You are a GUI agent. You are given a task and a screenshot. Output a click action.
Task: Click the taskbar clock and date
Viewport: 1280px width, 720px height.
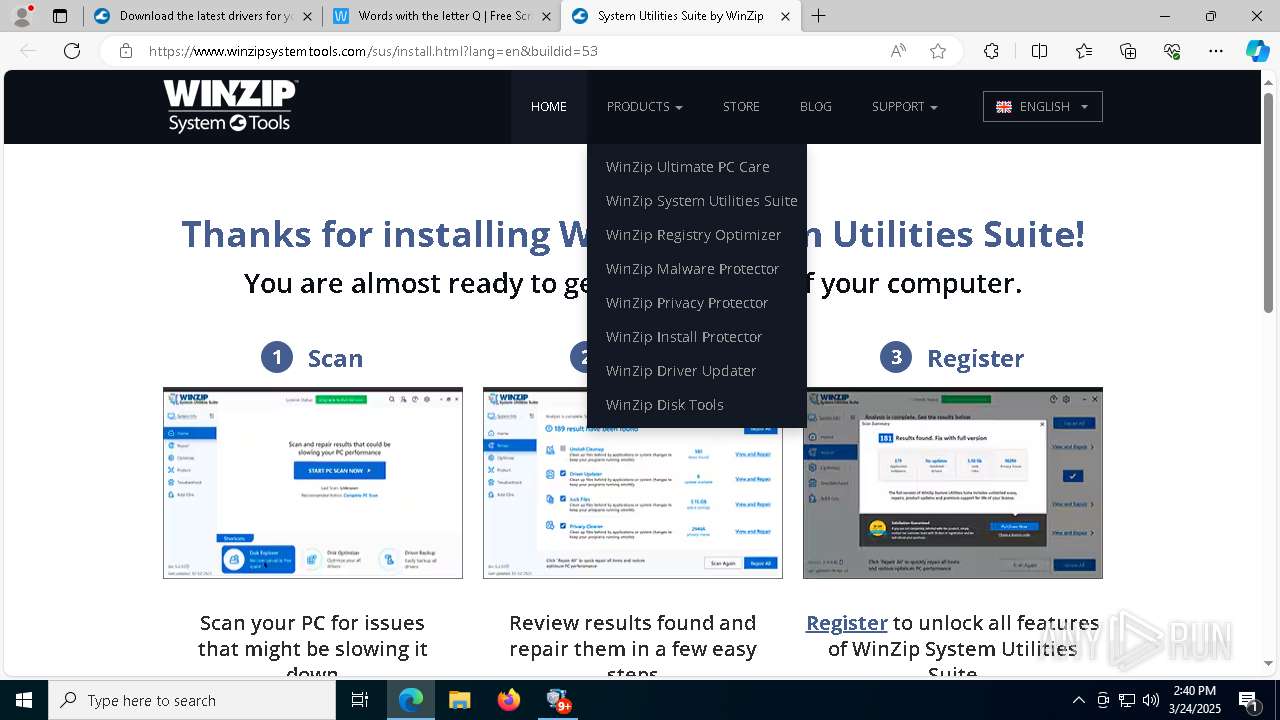click(1194, 700)
